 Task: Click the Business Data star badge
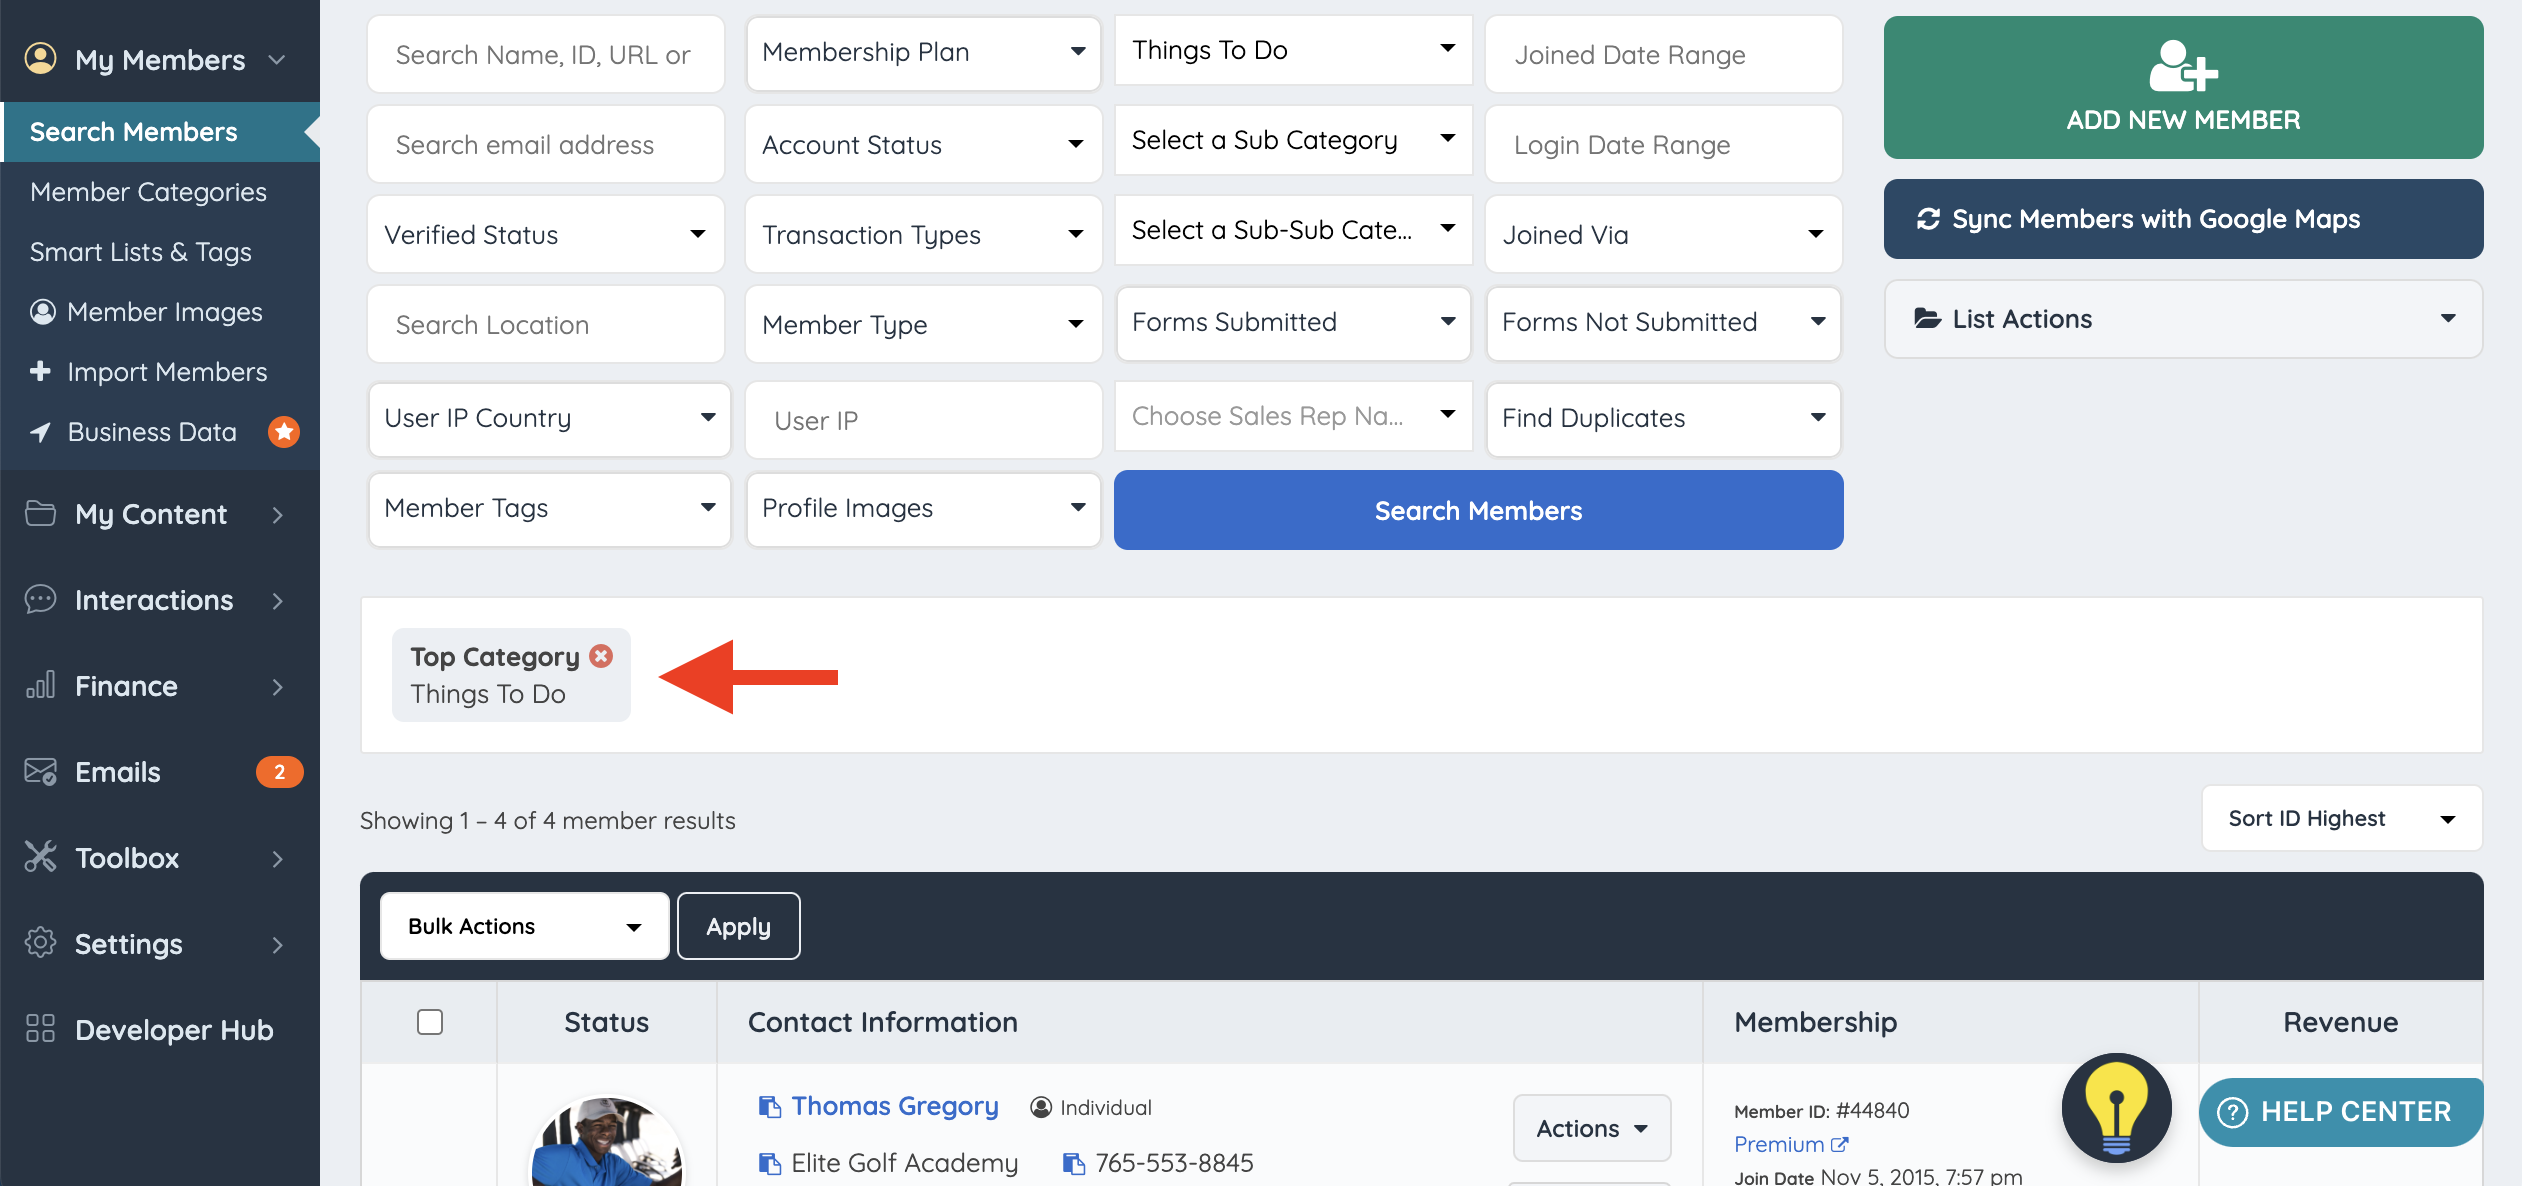[284, 431]
